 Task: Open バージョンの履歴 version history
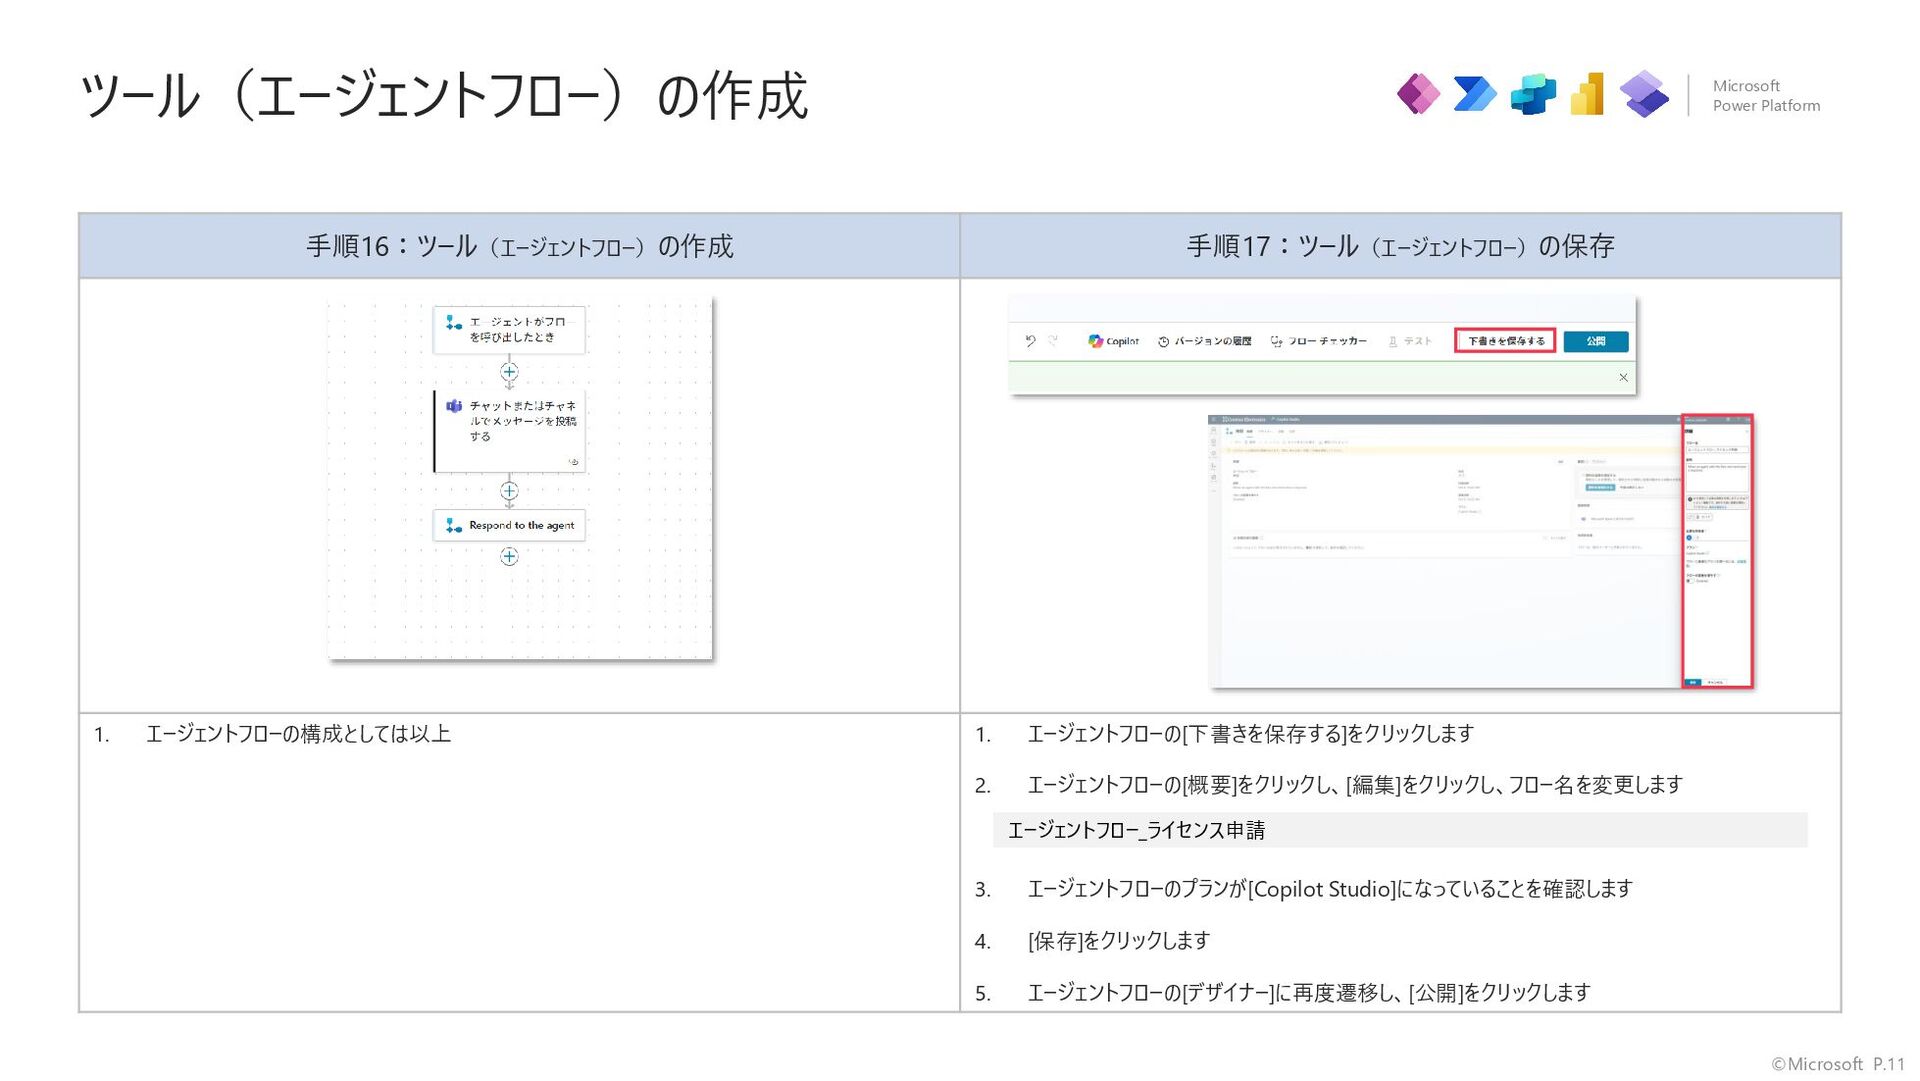tap(1204, 341)
